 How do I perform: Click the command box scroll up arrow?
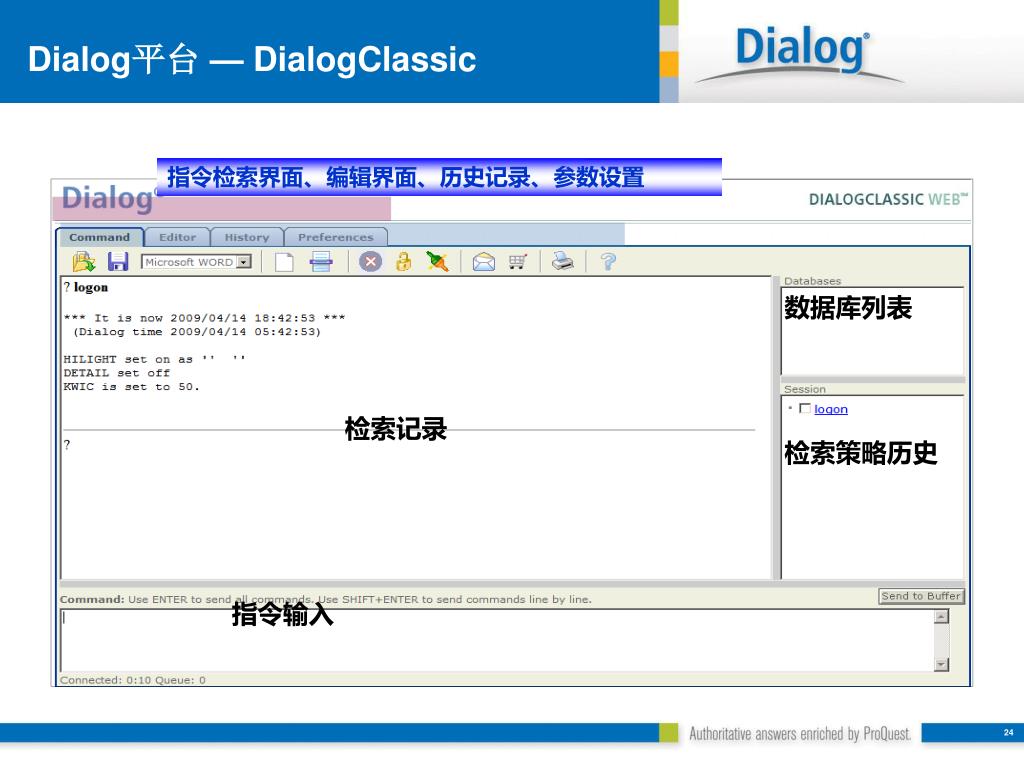click(941, 616)
